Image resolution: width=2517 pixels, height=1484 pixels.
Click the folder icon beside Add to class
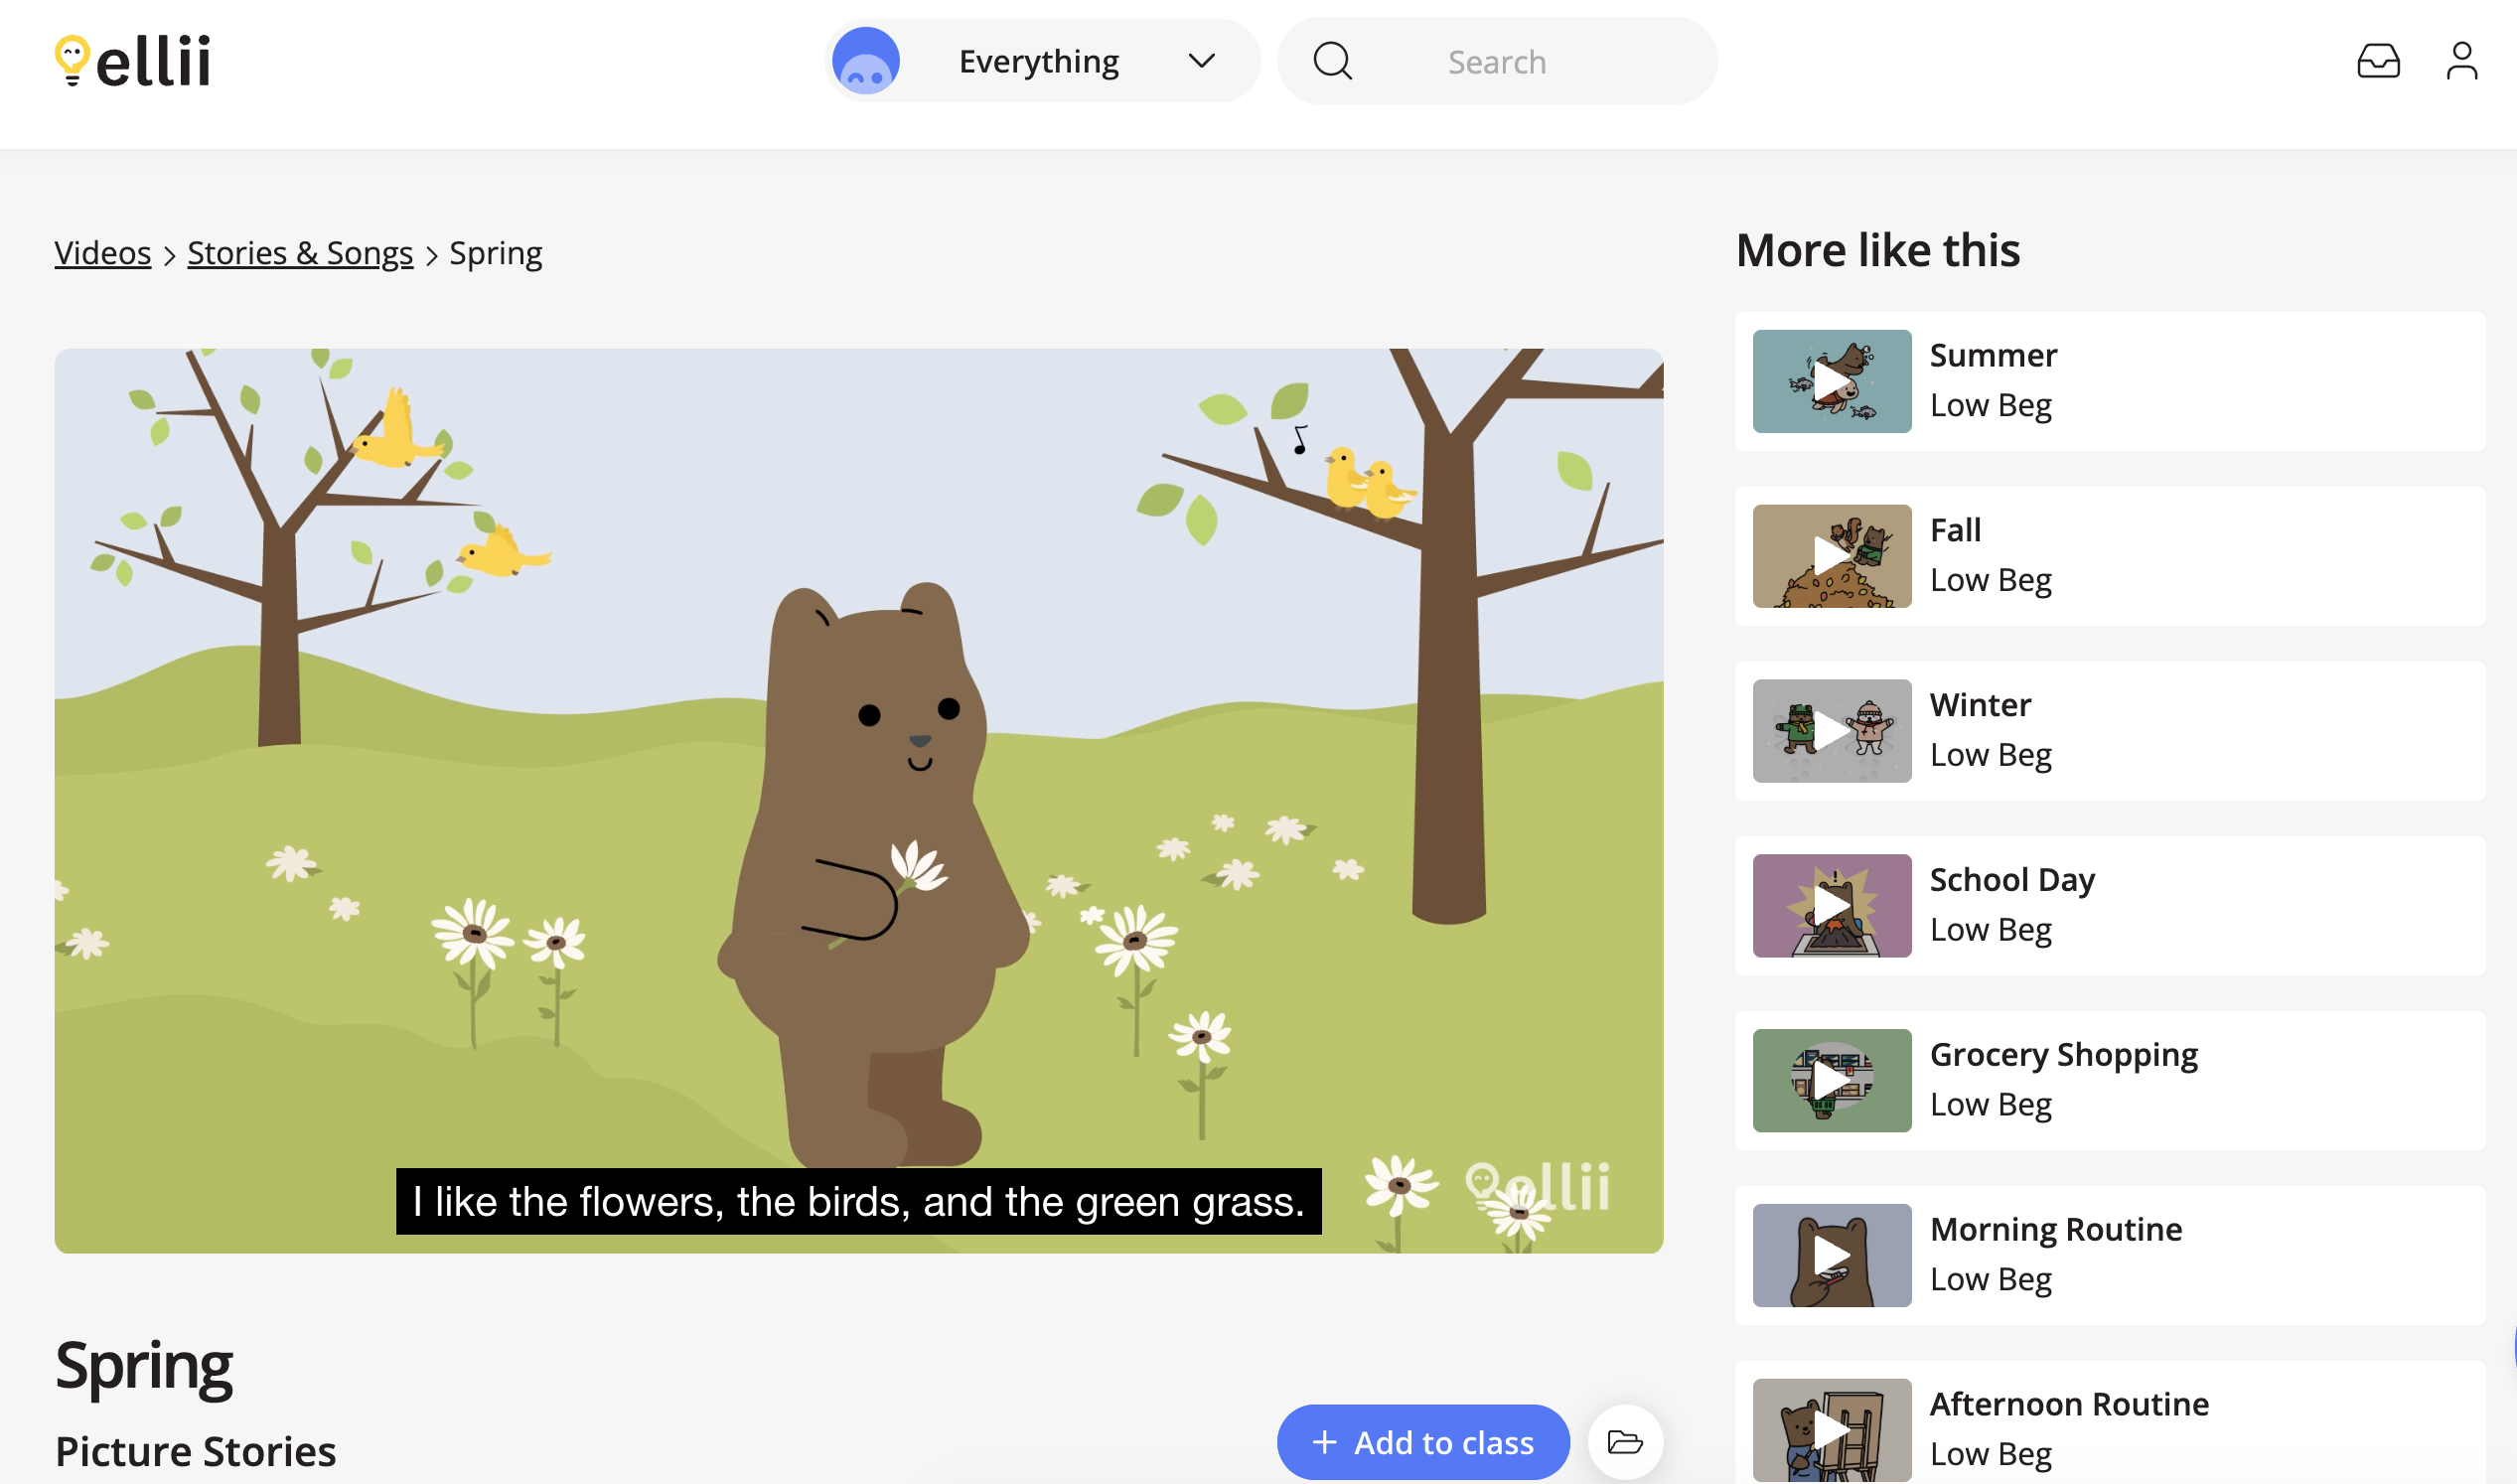[x=1624, y=1441]
